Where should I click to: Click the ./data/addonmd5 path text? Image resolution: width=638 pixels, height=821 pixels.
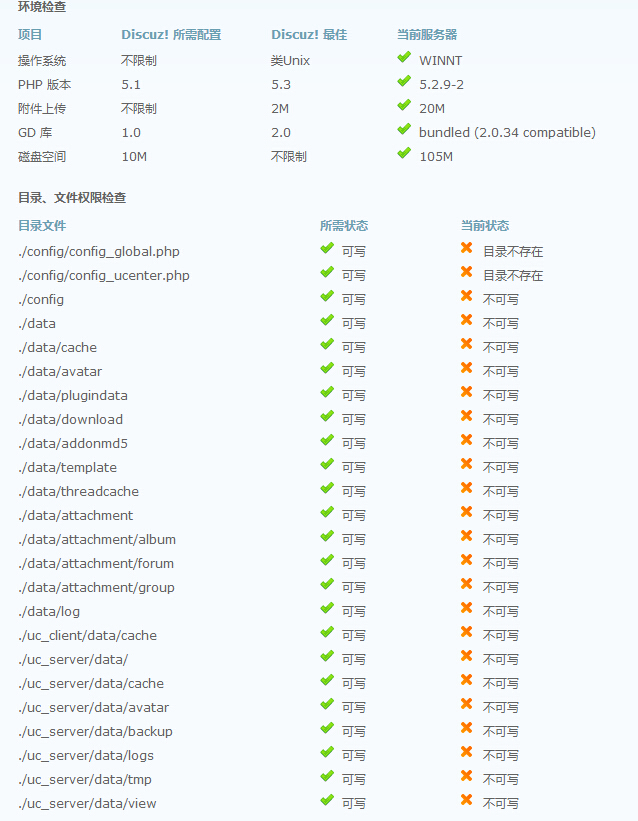pos(73,443)
